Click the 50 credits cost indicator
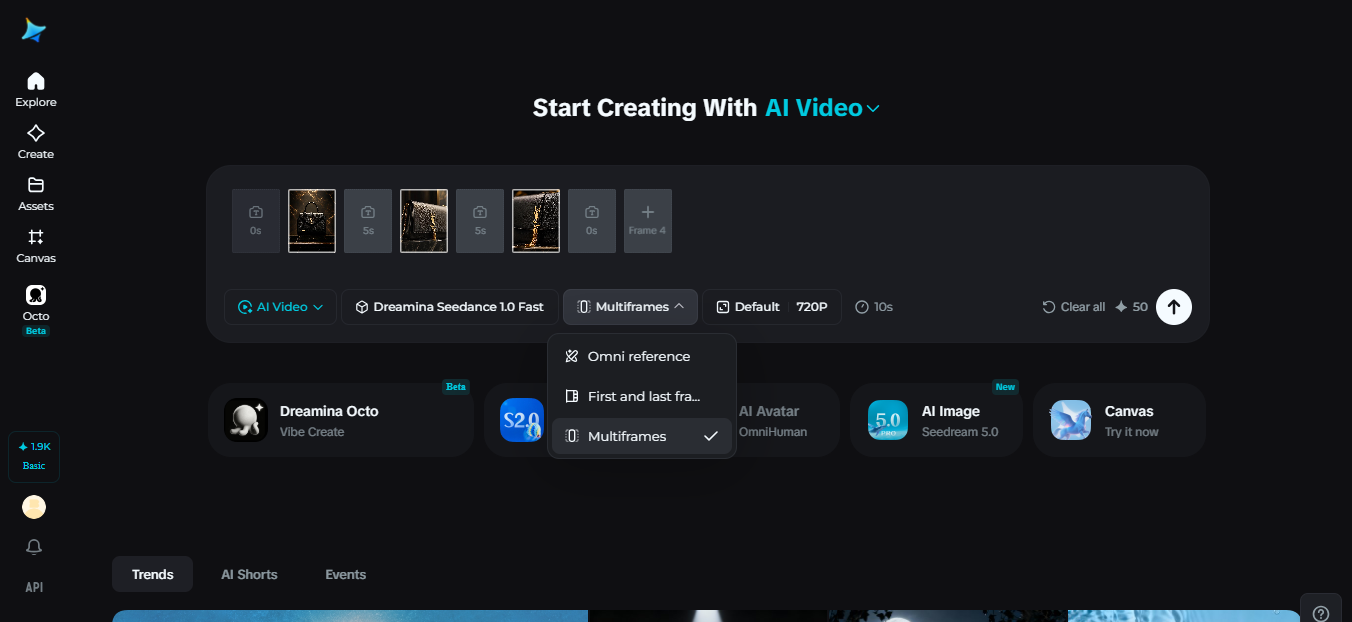Screen dimensions: 1352x622 (1132, 307)
